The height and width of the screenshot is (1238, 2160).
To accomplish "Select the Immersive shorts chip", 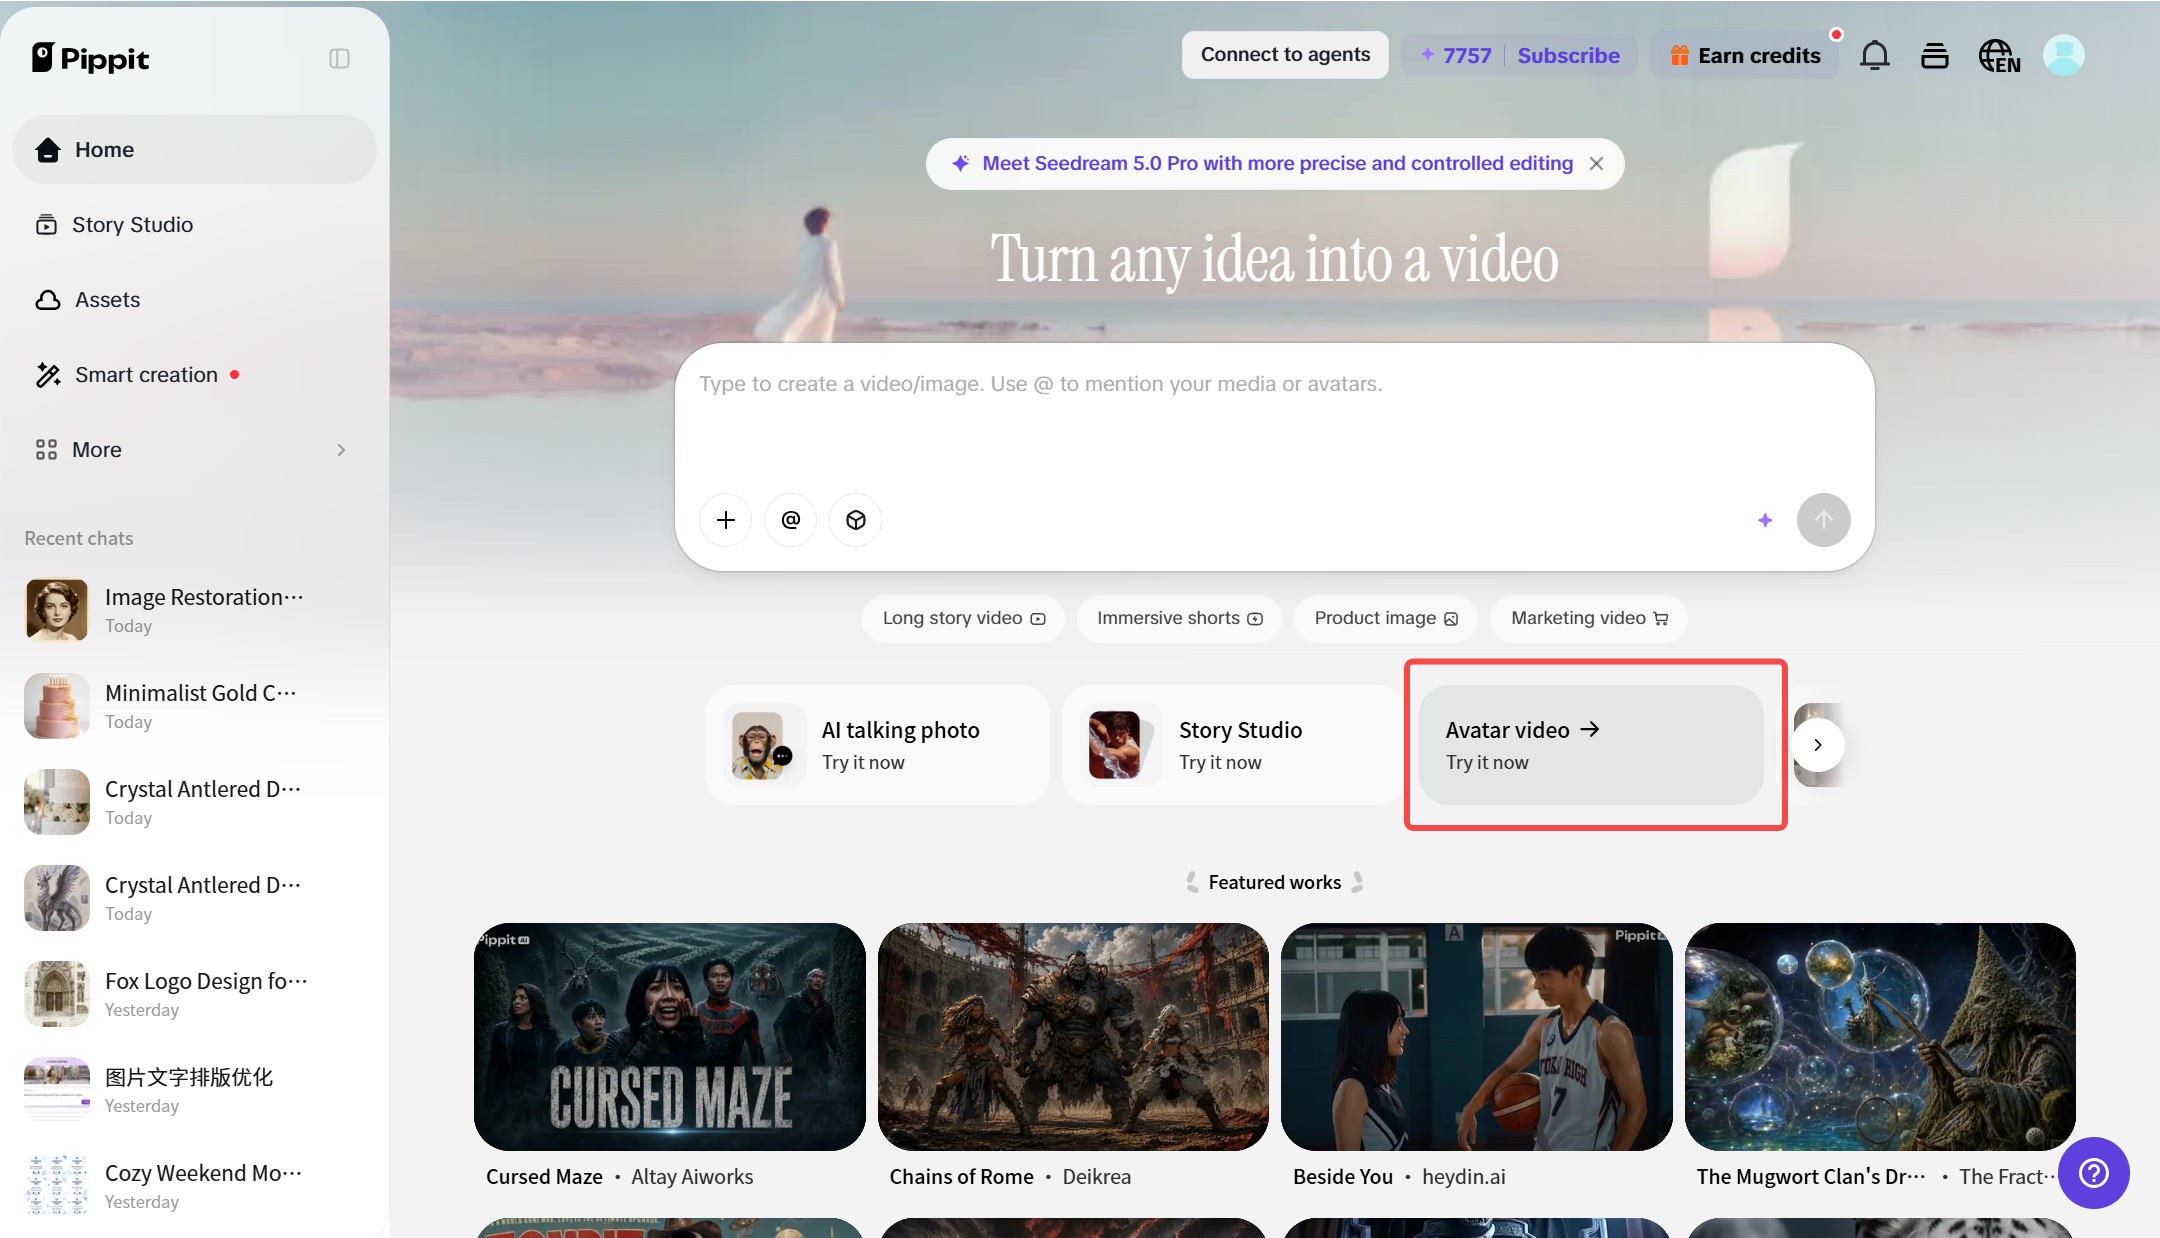I will 1179,618.
